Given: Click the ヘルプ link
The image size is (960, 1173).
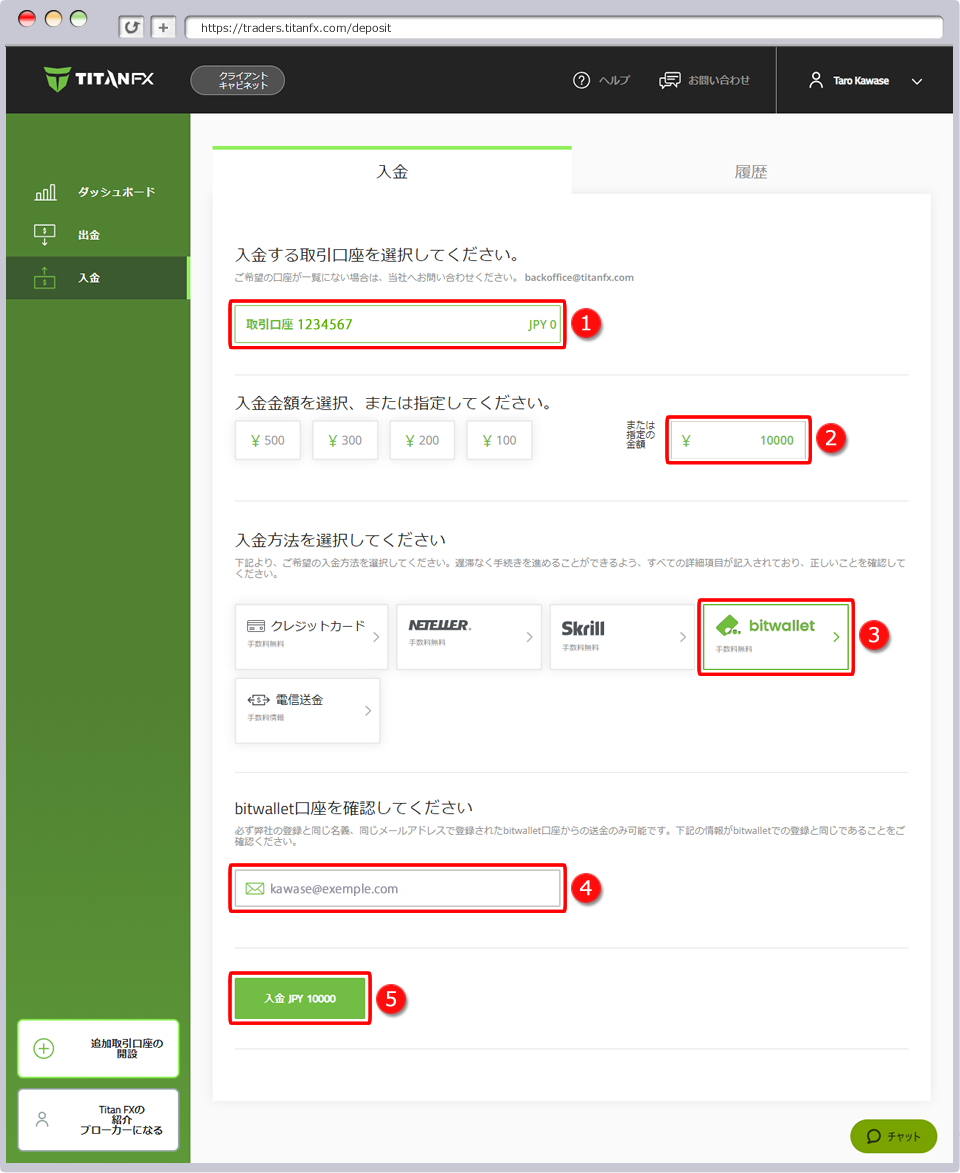Looking at the screenshot, I should click(614, 80).
